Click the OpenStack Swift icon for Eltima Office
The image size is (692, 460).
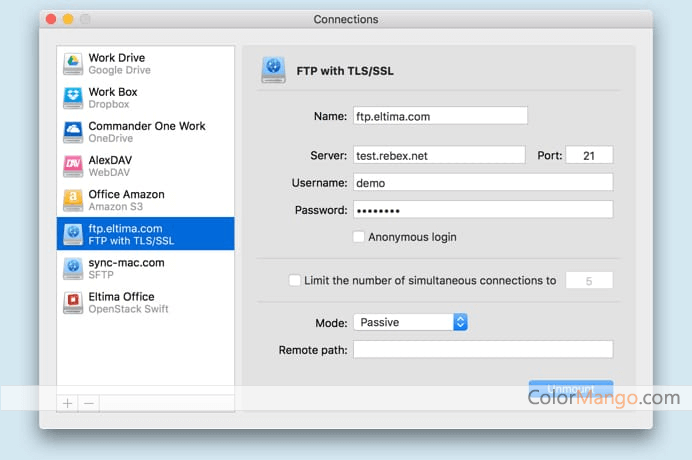coord(73,302)
